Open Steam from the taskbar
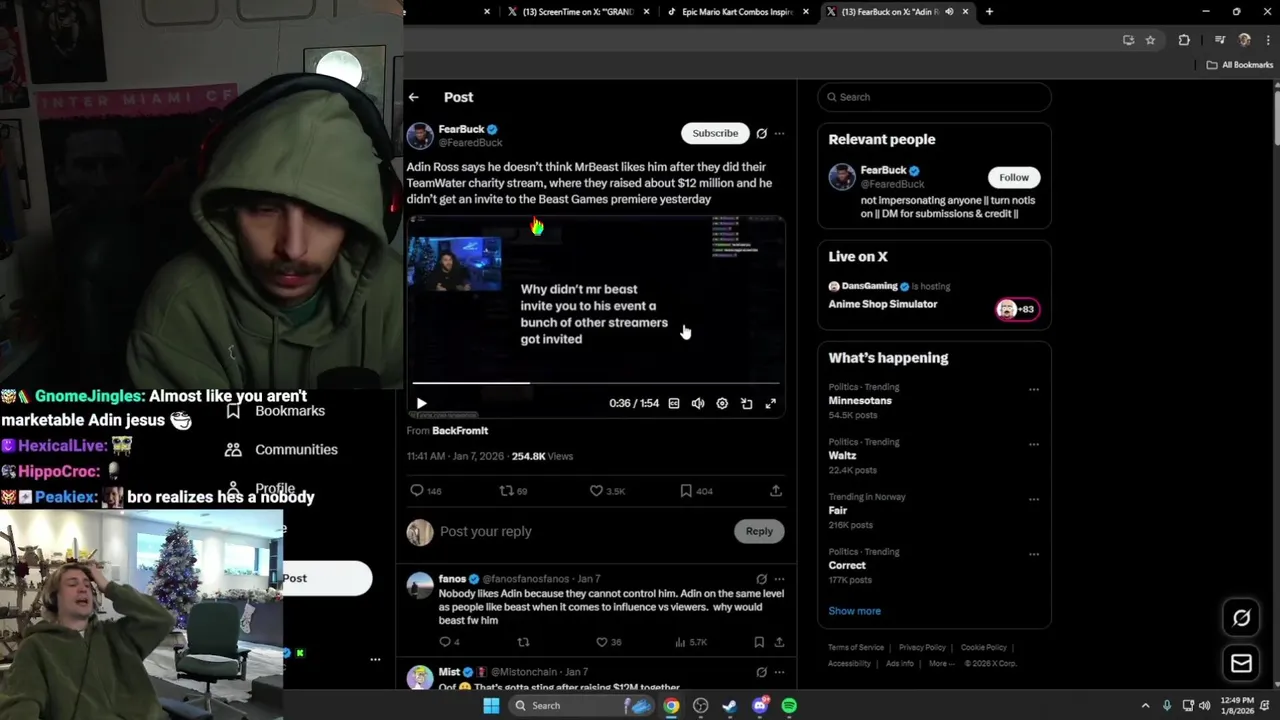The height and width of the screenshot is (720, 1280). point(730,706)
